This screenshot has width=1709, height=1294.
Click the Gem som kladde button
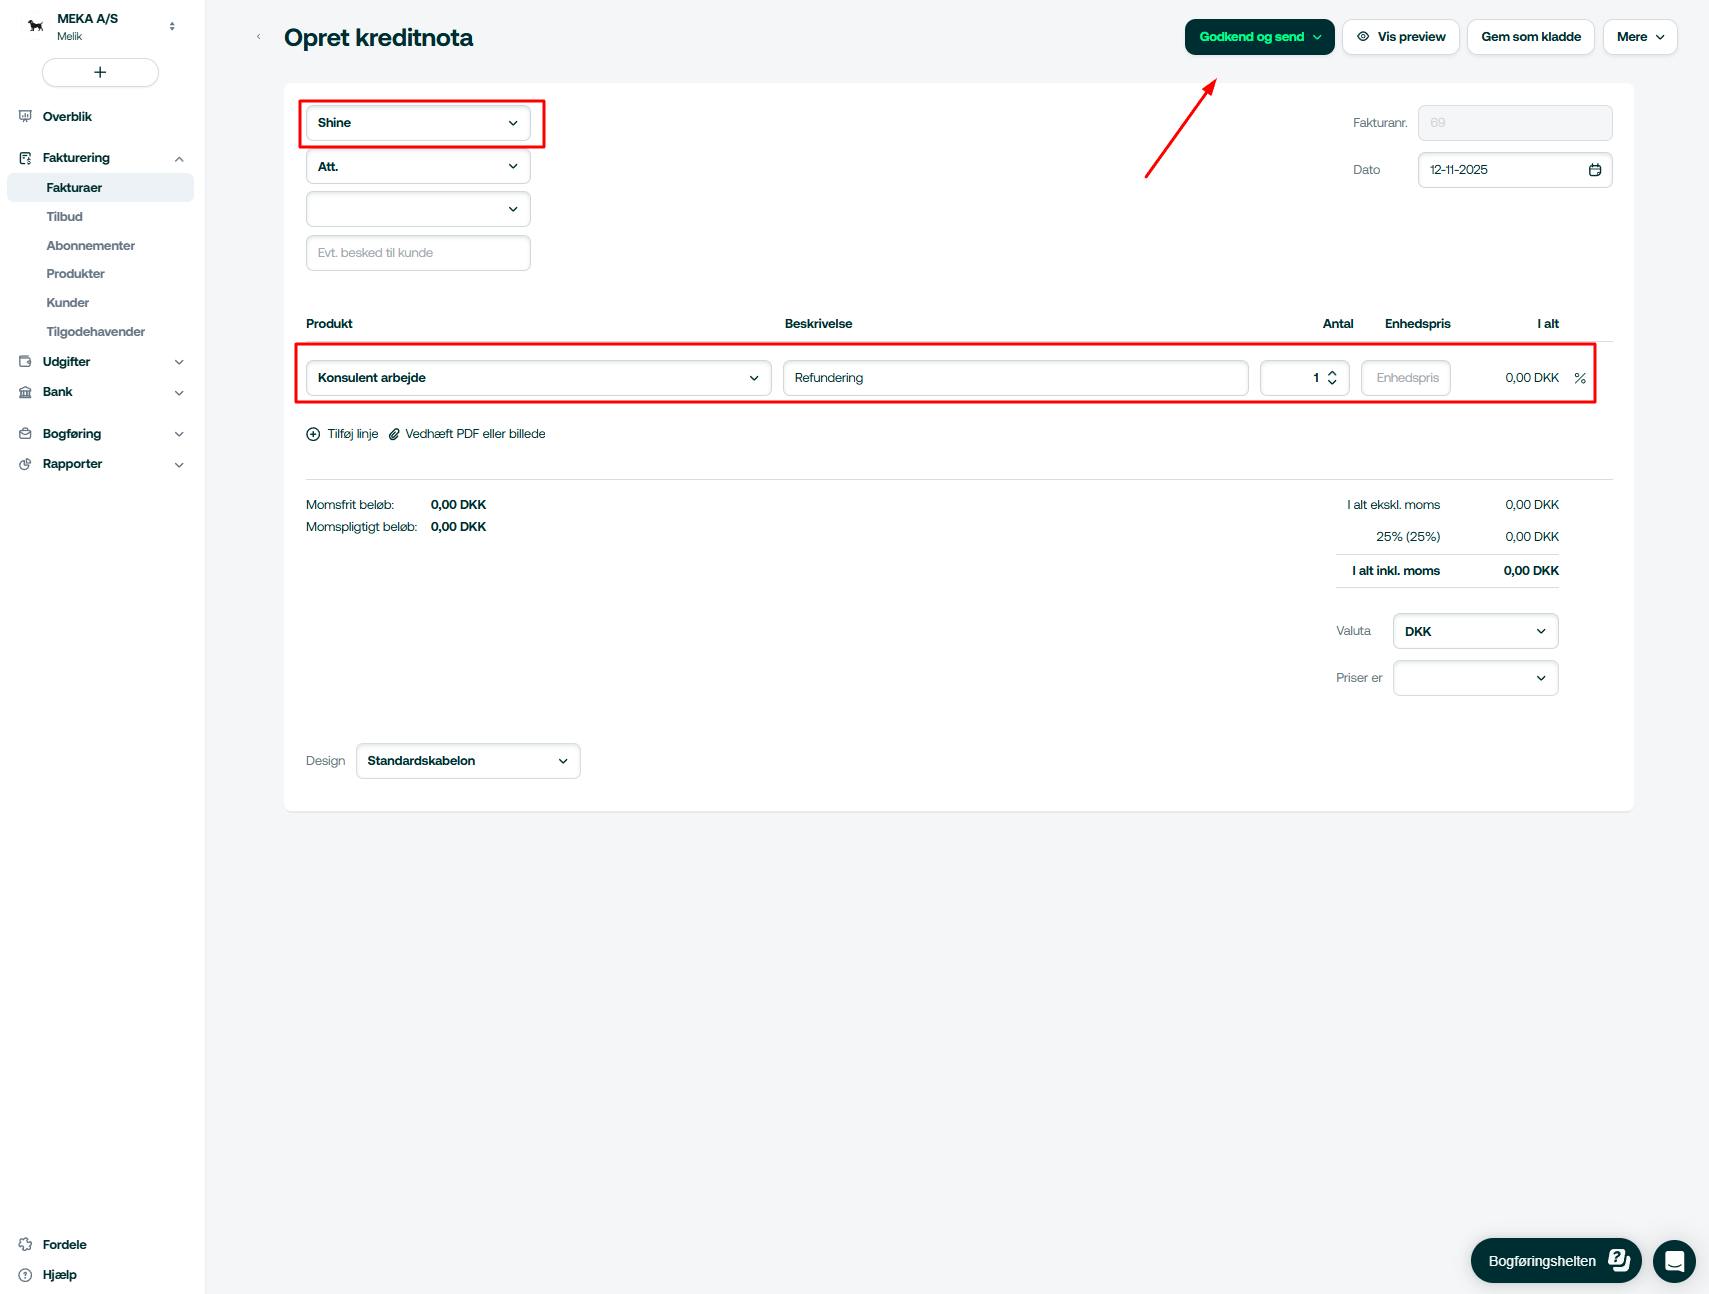[x=1530, y=37]
